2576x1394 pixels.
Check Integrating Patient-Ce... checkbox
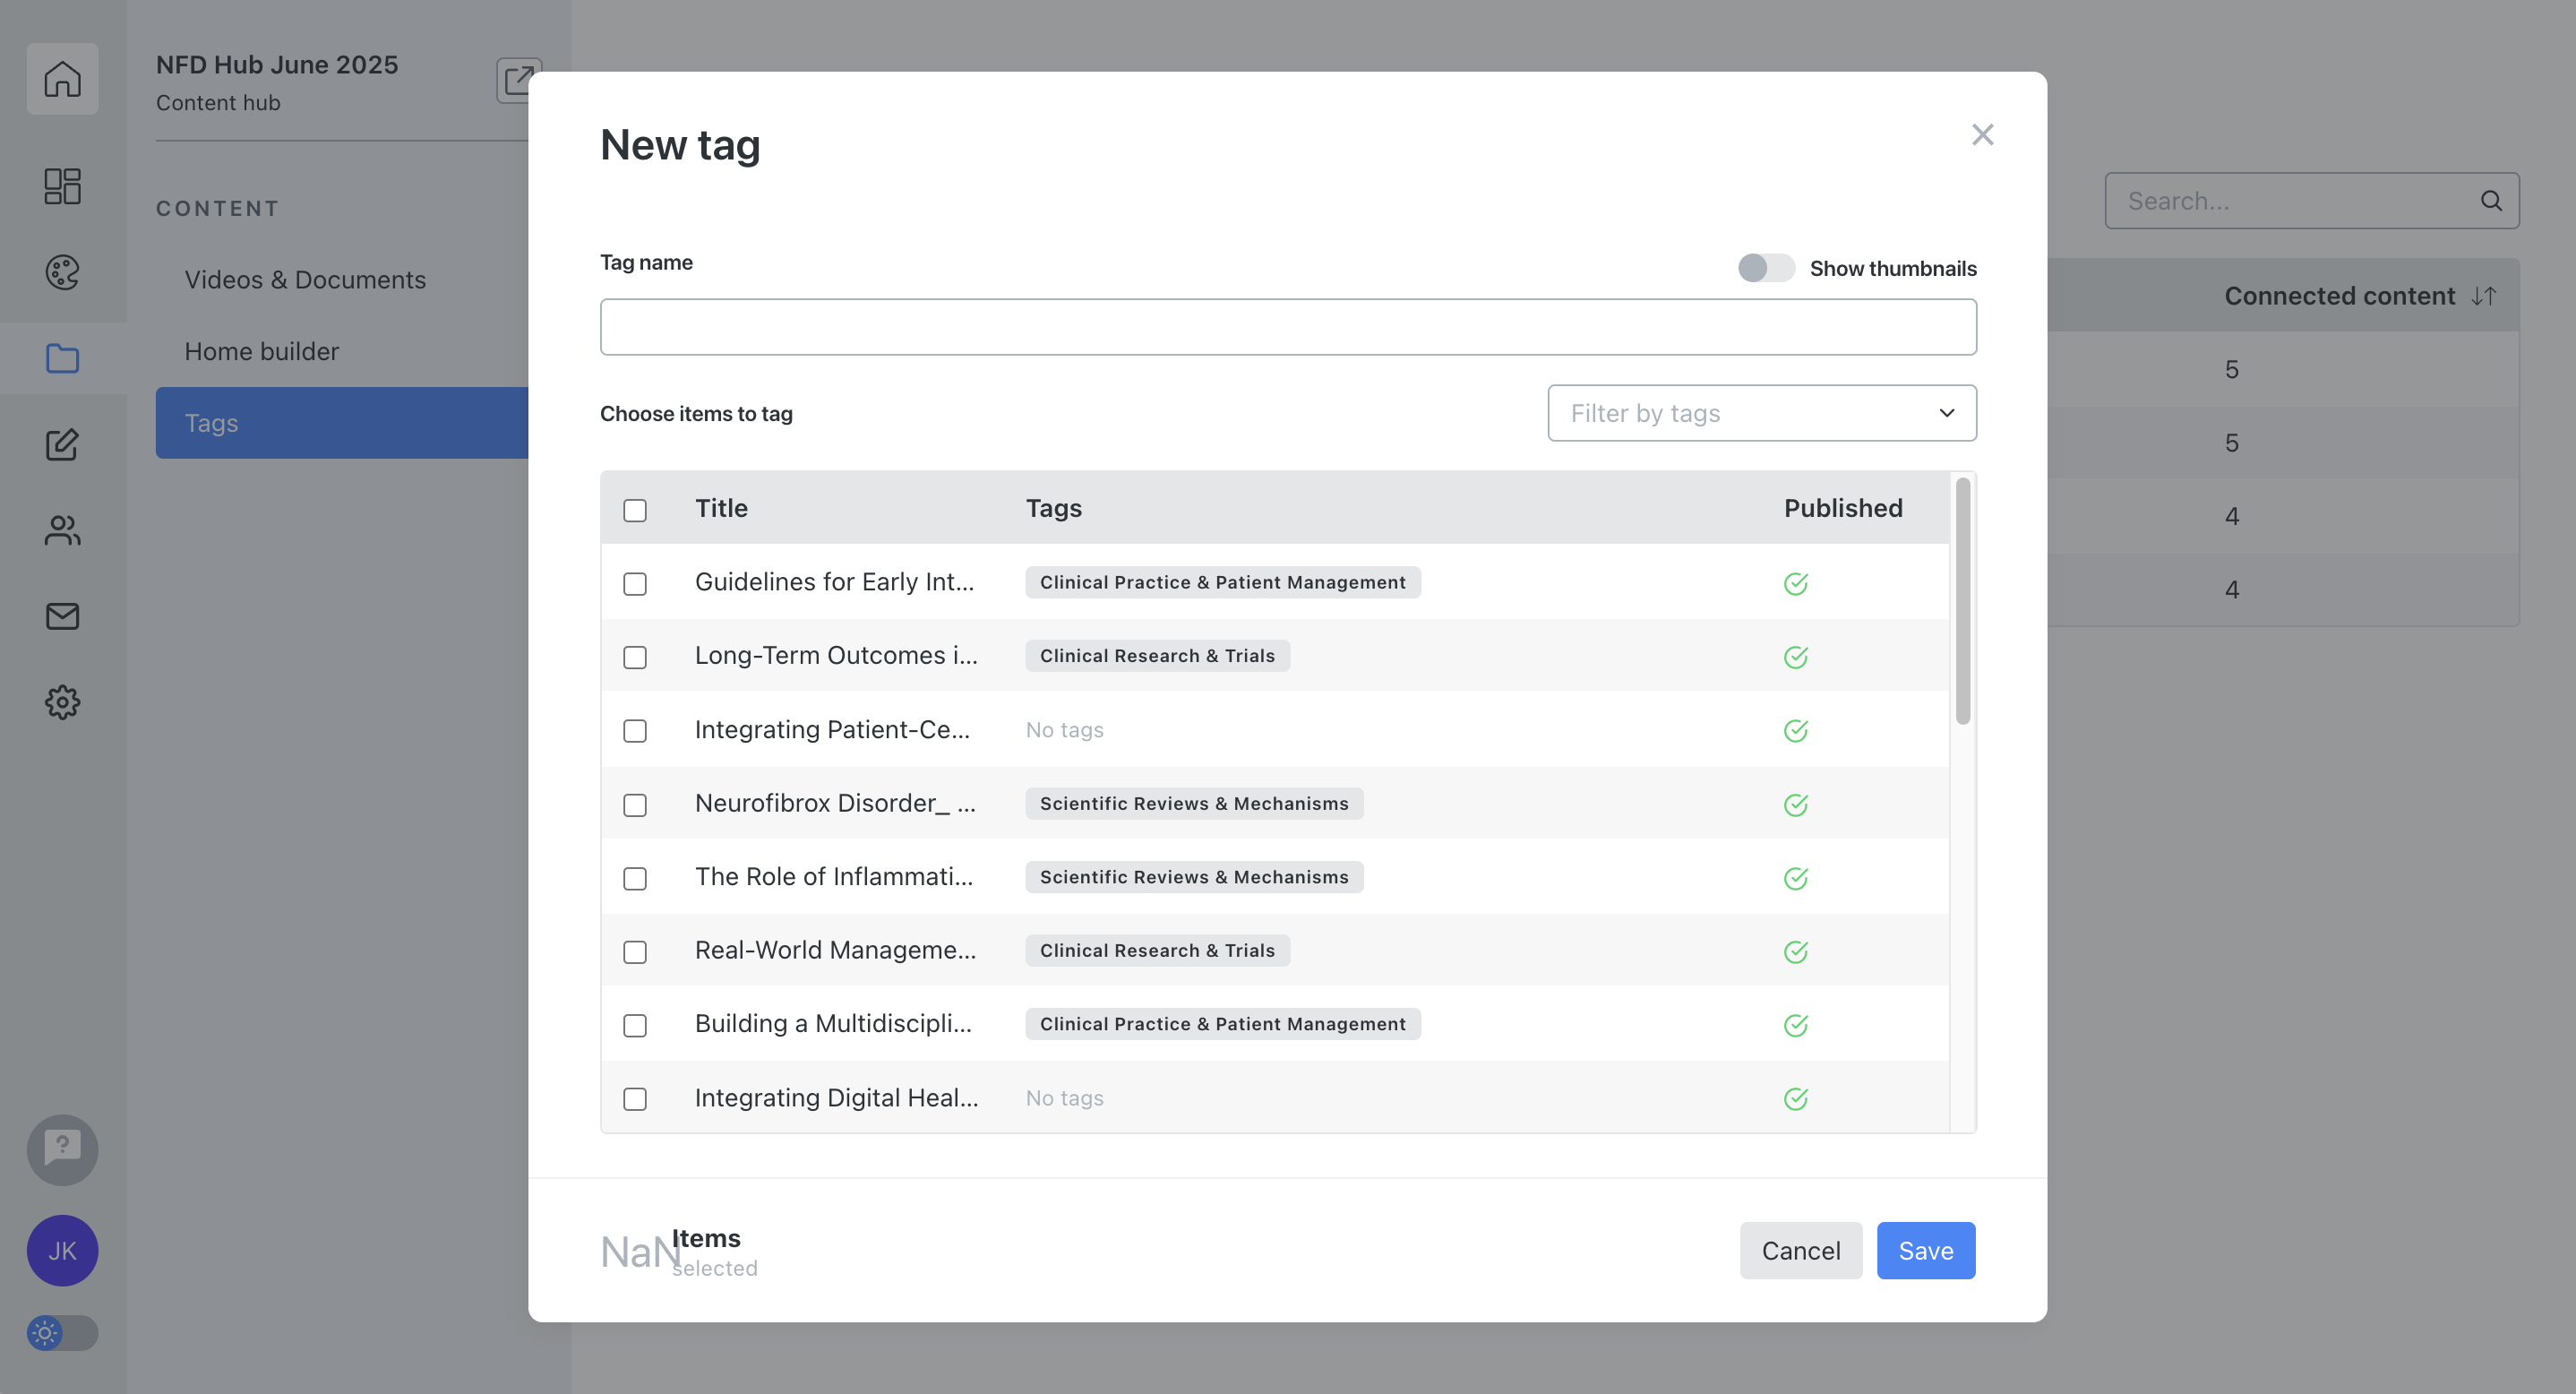coord(635,731)
